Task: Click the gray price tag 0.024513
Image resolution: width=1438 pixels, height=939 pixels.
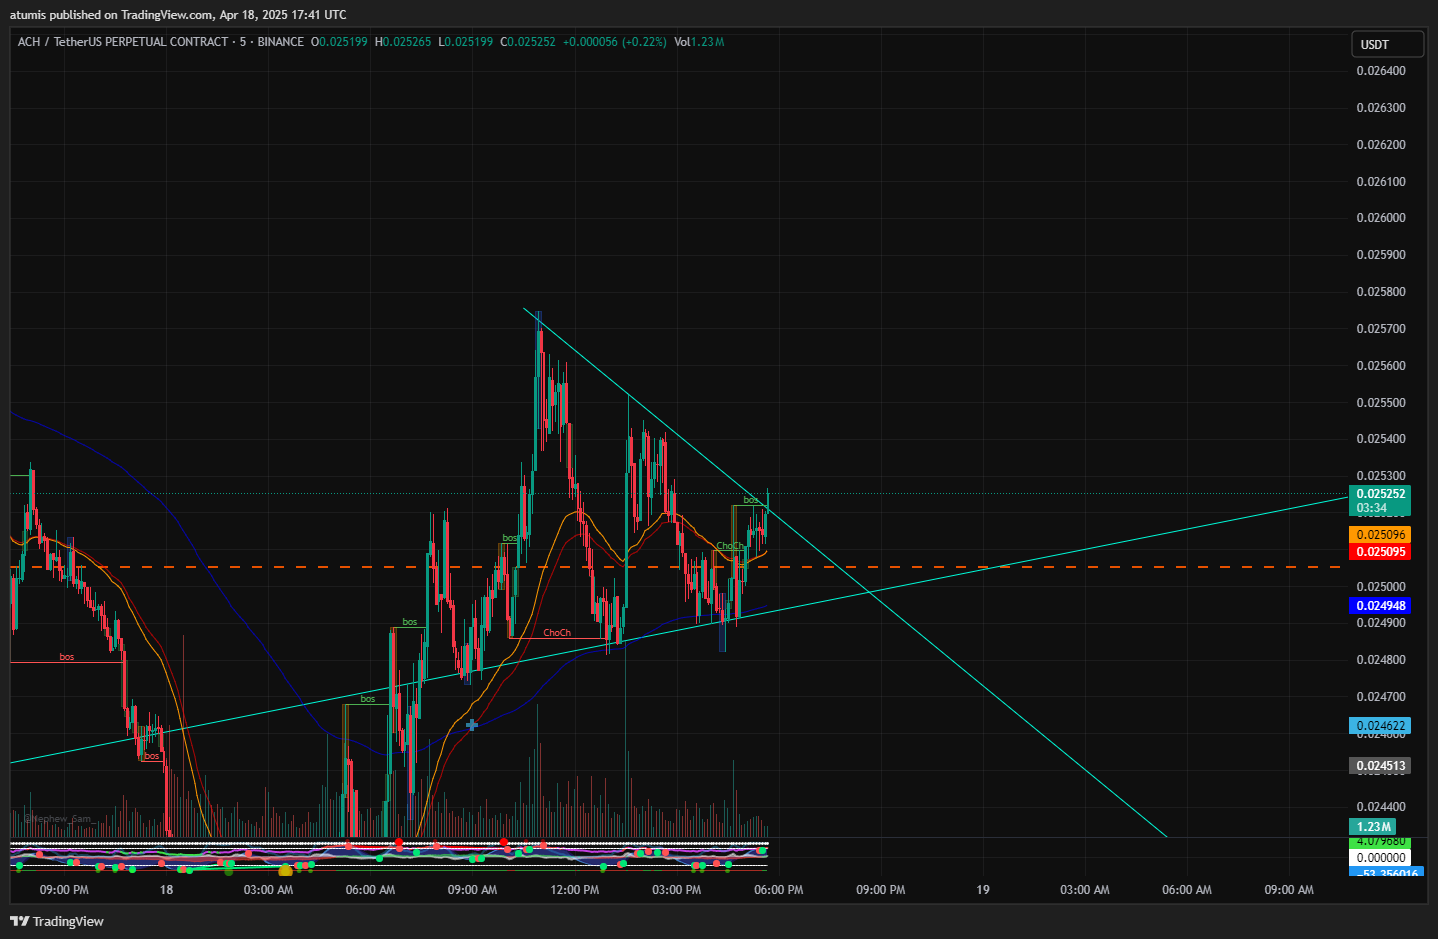Action: point(1380,766)
